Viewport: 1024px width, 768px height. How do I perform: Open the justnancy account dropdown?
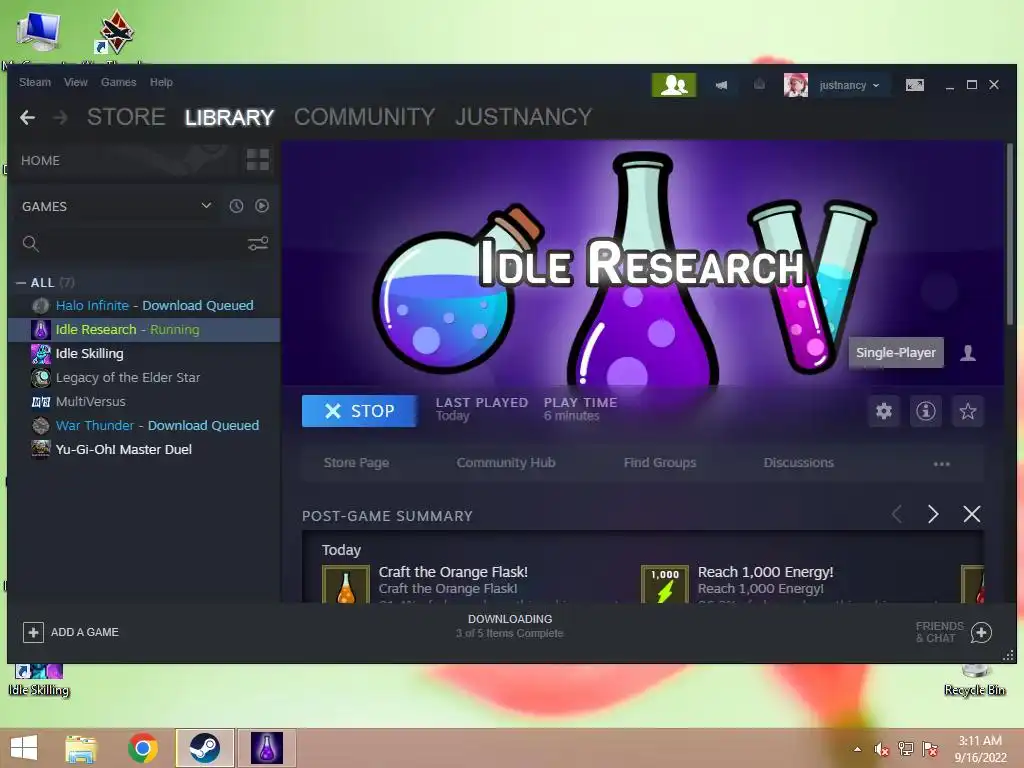pyautogui.click(x=850, y=86)
